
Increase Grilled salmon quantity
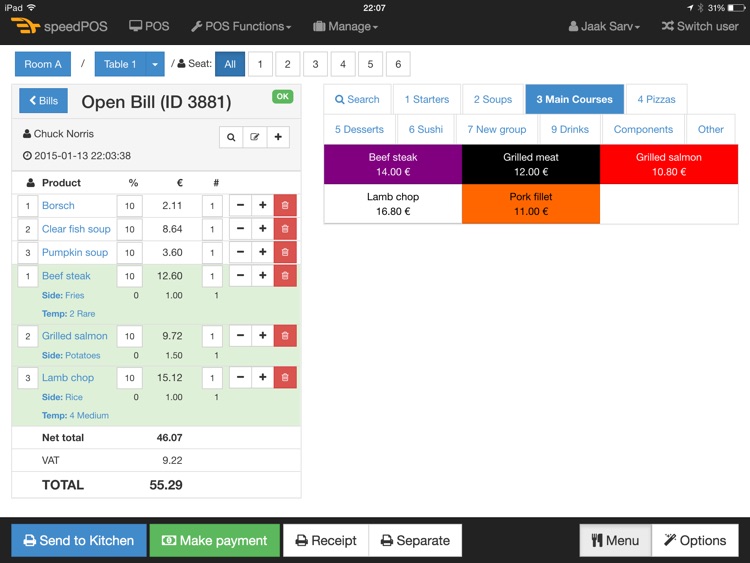coord(263,336)
